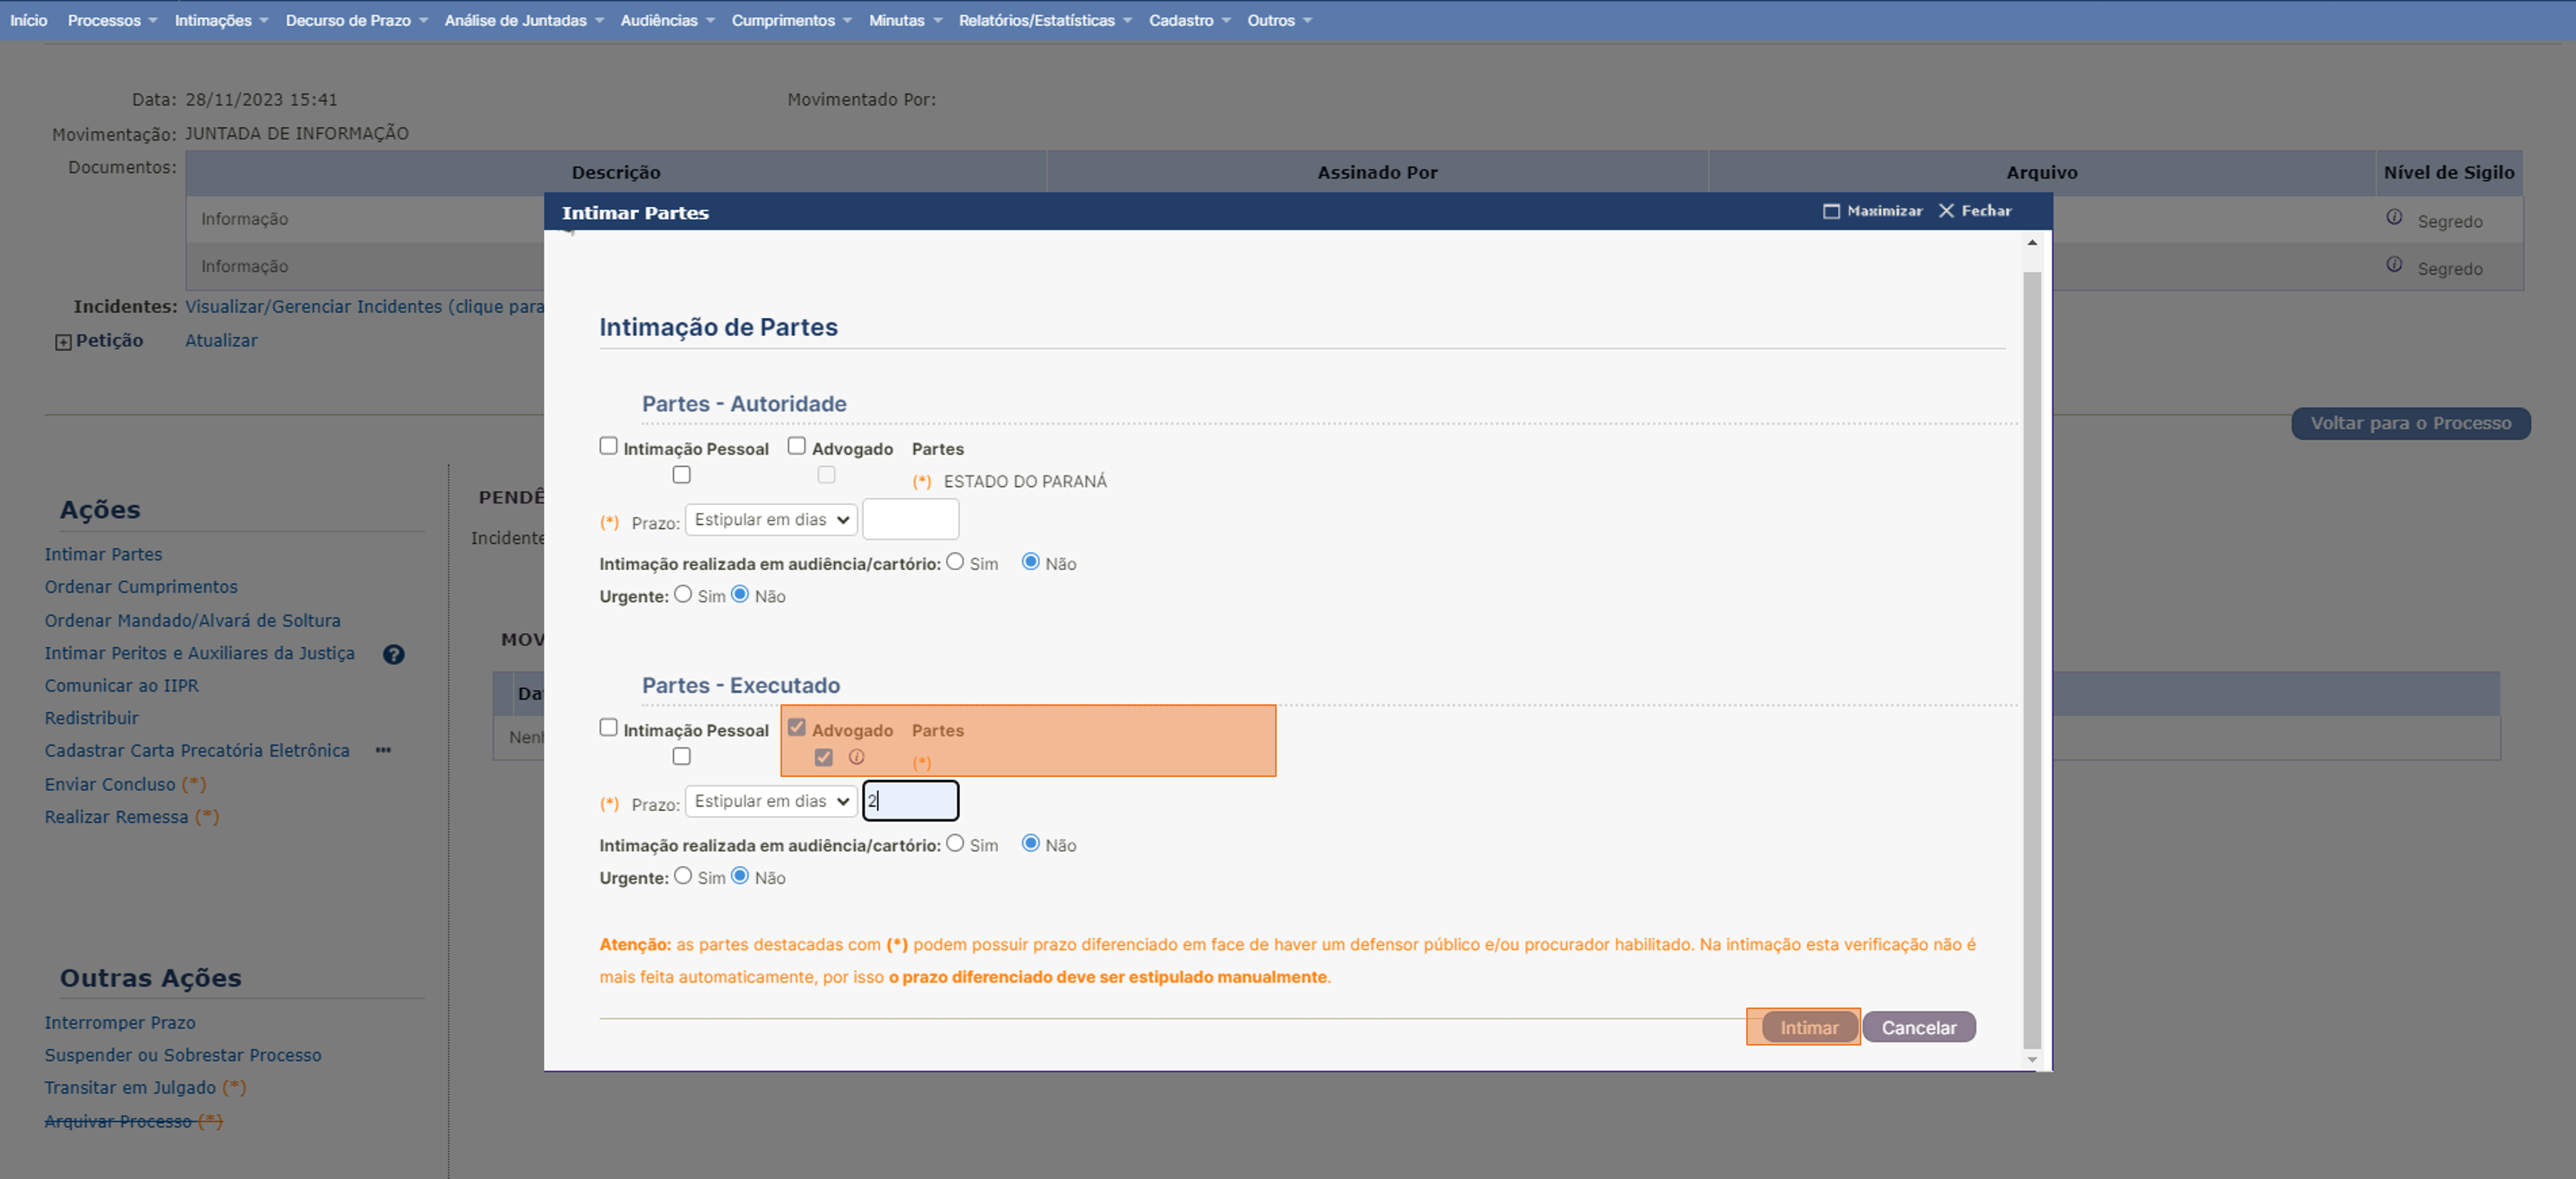Click Ordenar Cumprimentos link
The height and width of the screenshot is (1179, 2576).
[141, 587]
